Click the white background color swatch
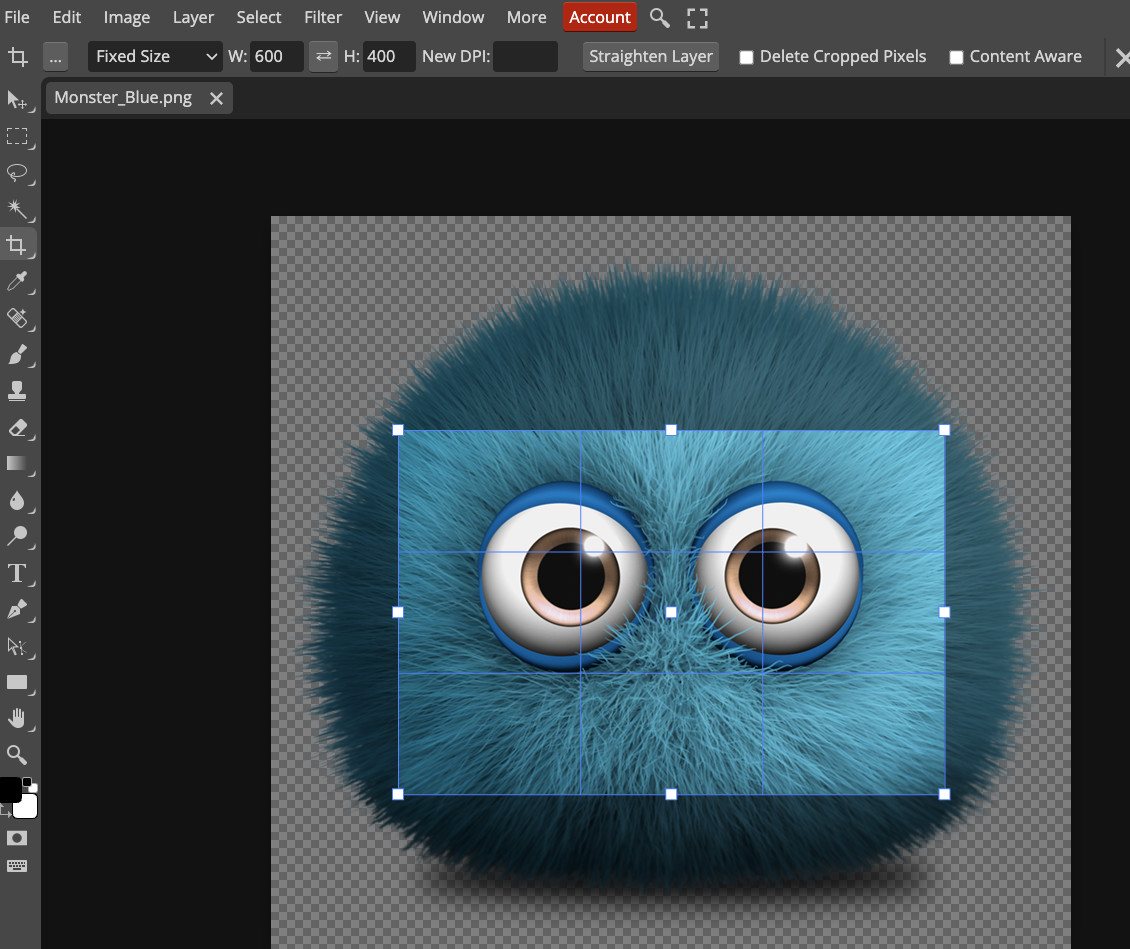 [27, 806]
